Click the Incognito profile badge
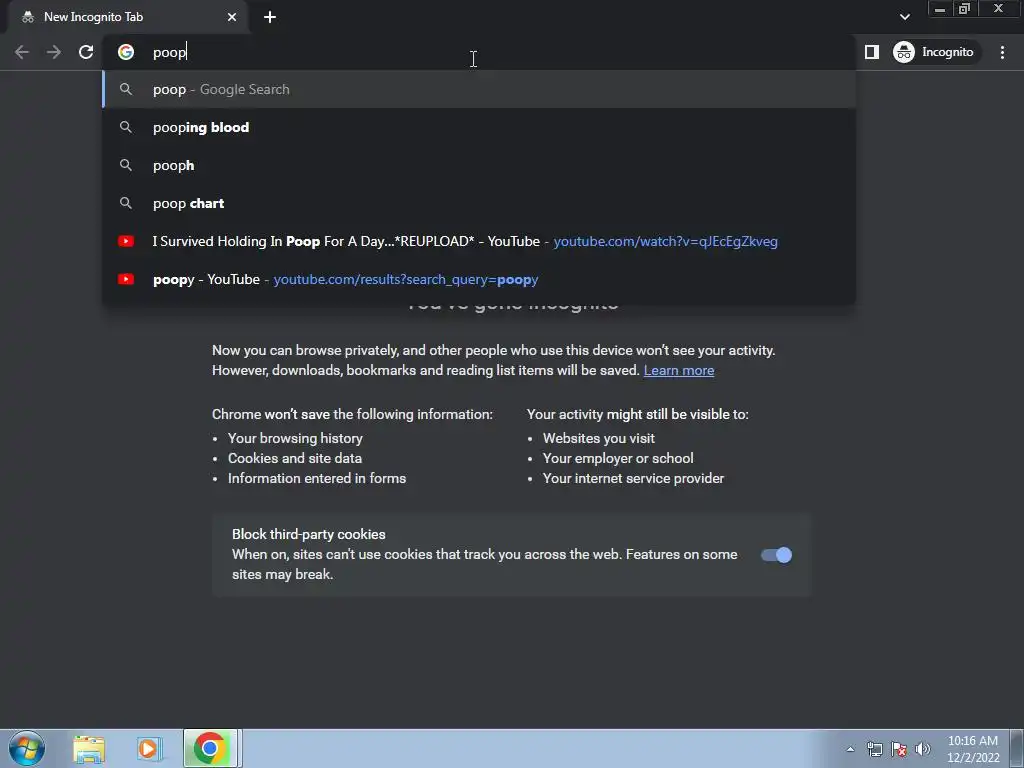1024x768 pixels. coord(934,52)
